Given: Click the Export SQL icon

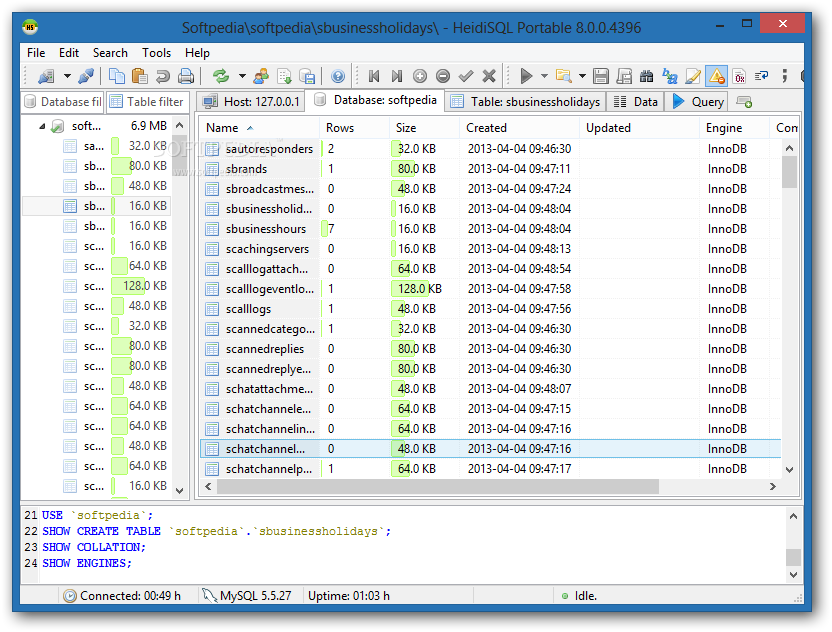Looking at the screenshot, I should [284, 76].
